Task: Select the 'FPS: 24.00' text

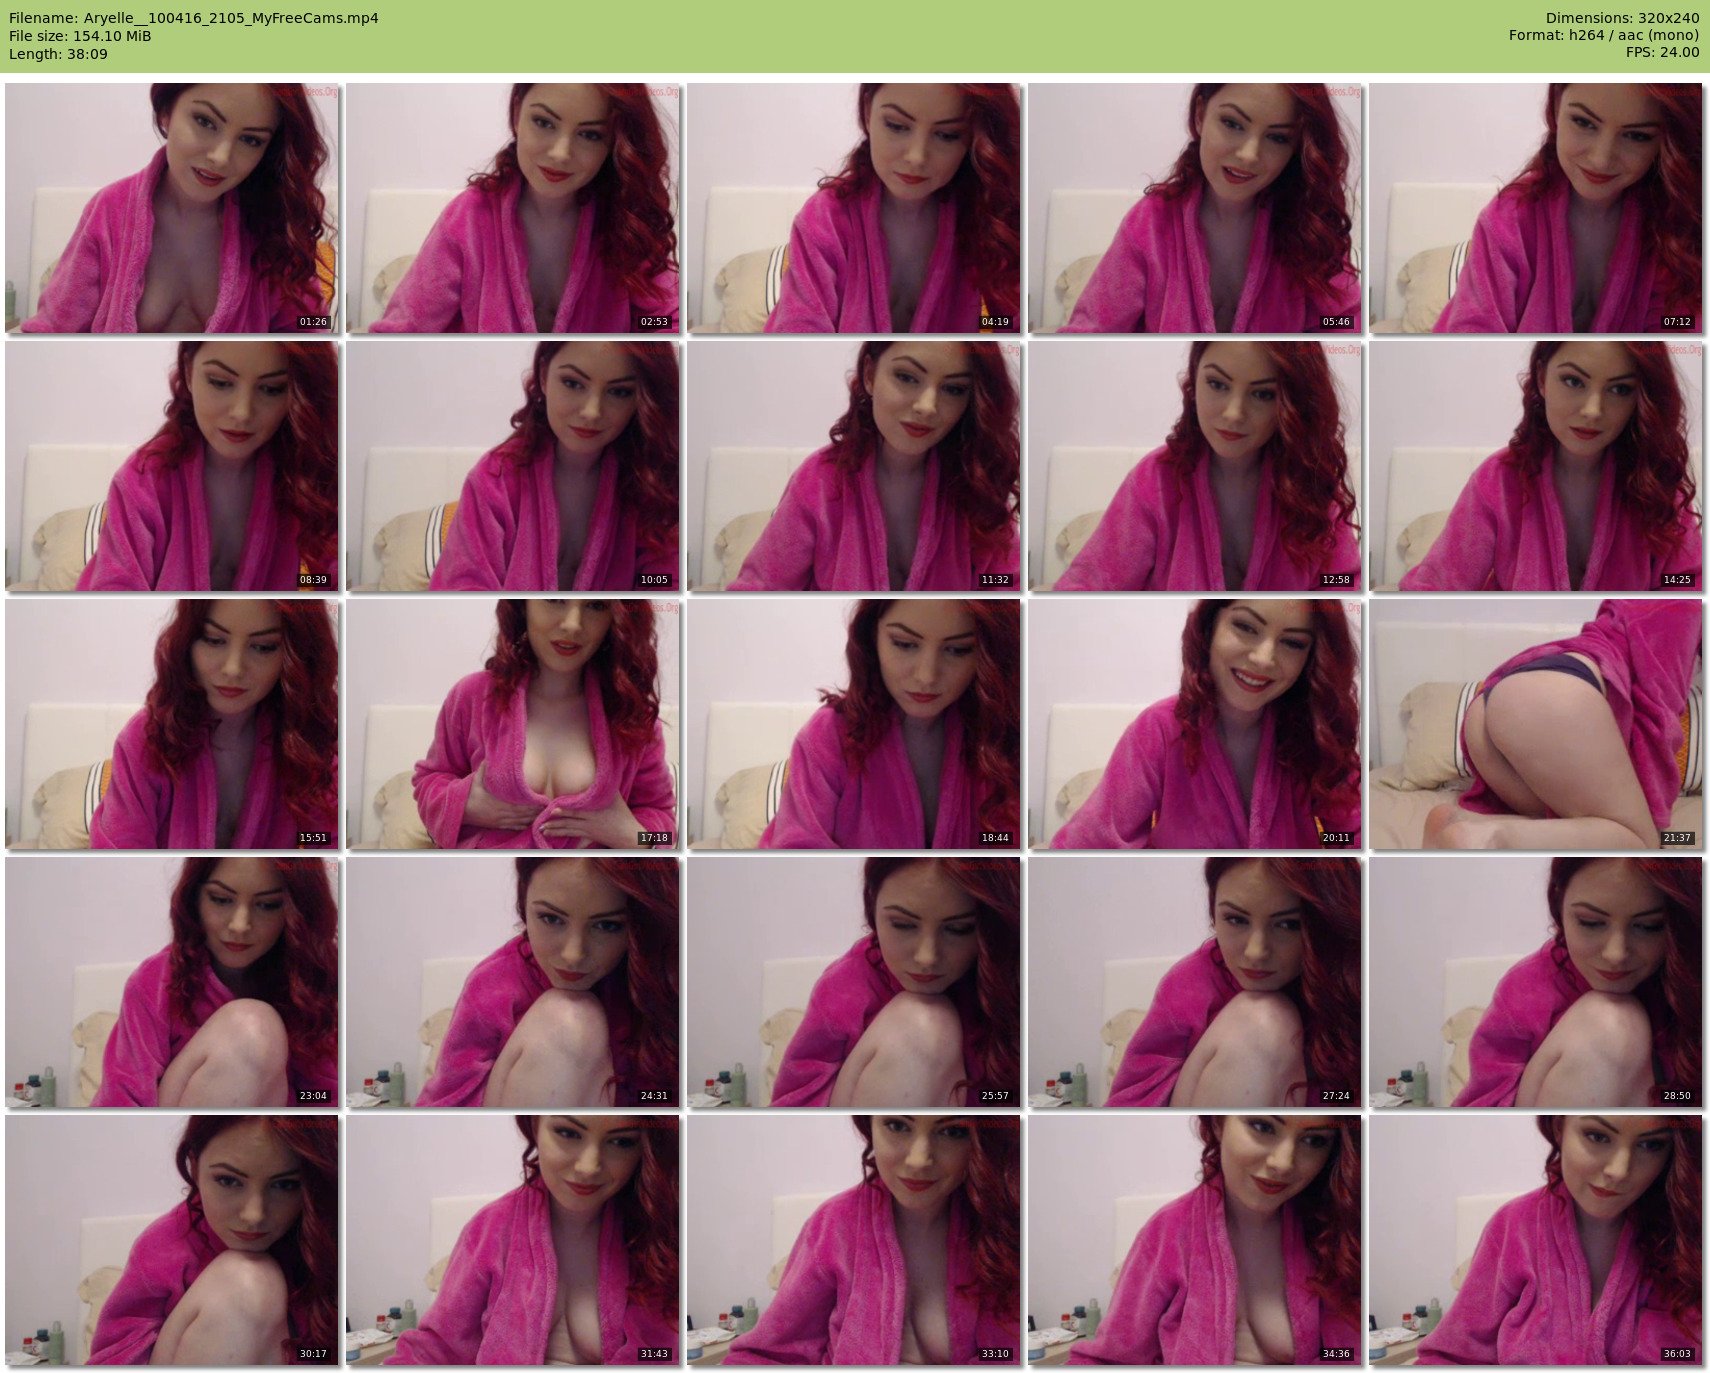Action: (x=1662, y=52)
